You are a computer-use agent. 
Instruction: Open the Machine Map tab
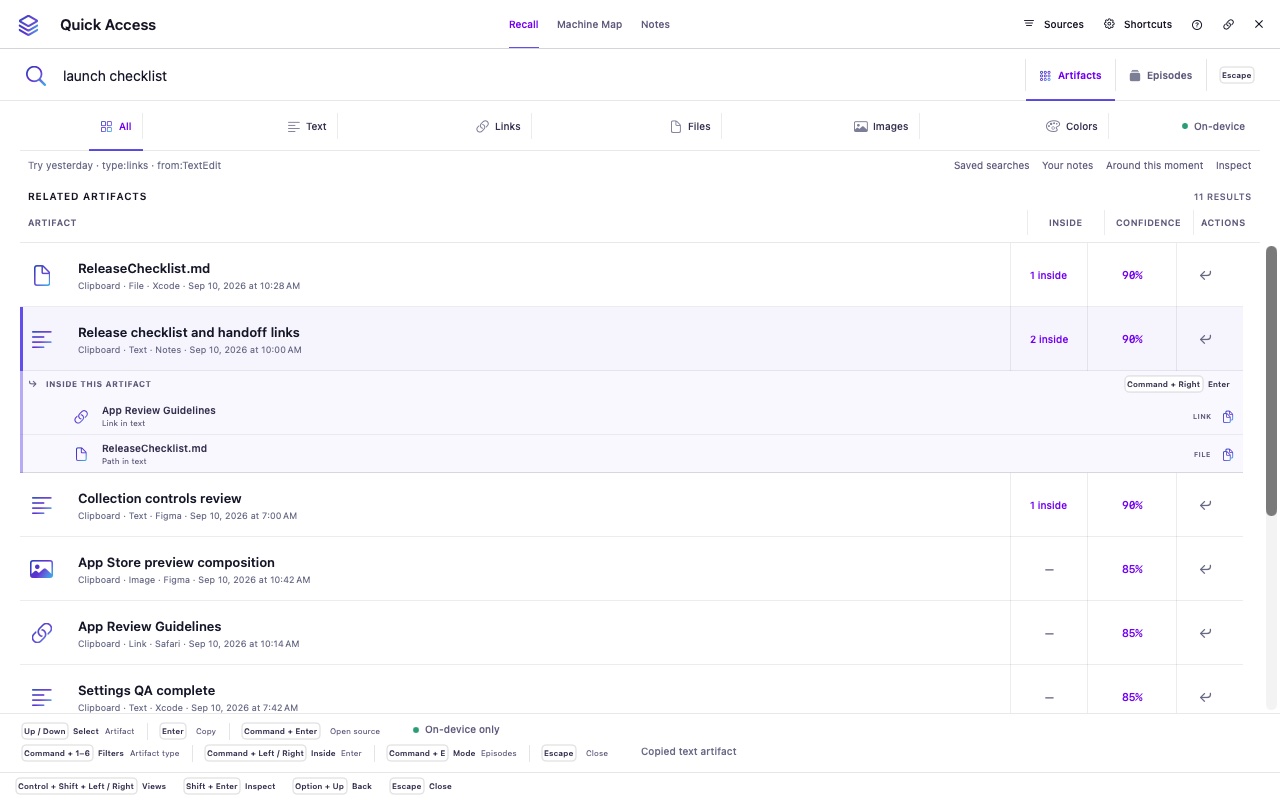[589, 25]
